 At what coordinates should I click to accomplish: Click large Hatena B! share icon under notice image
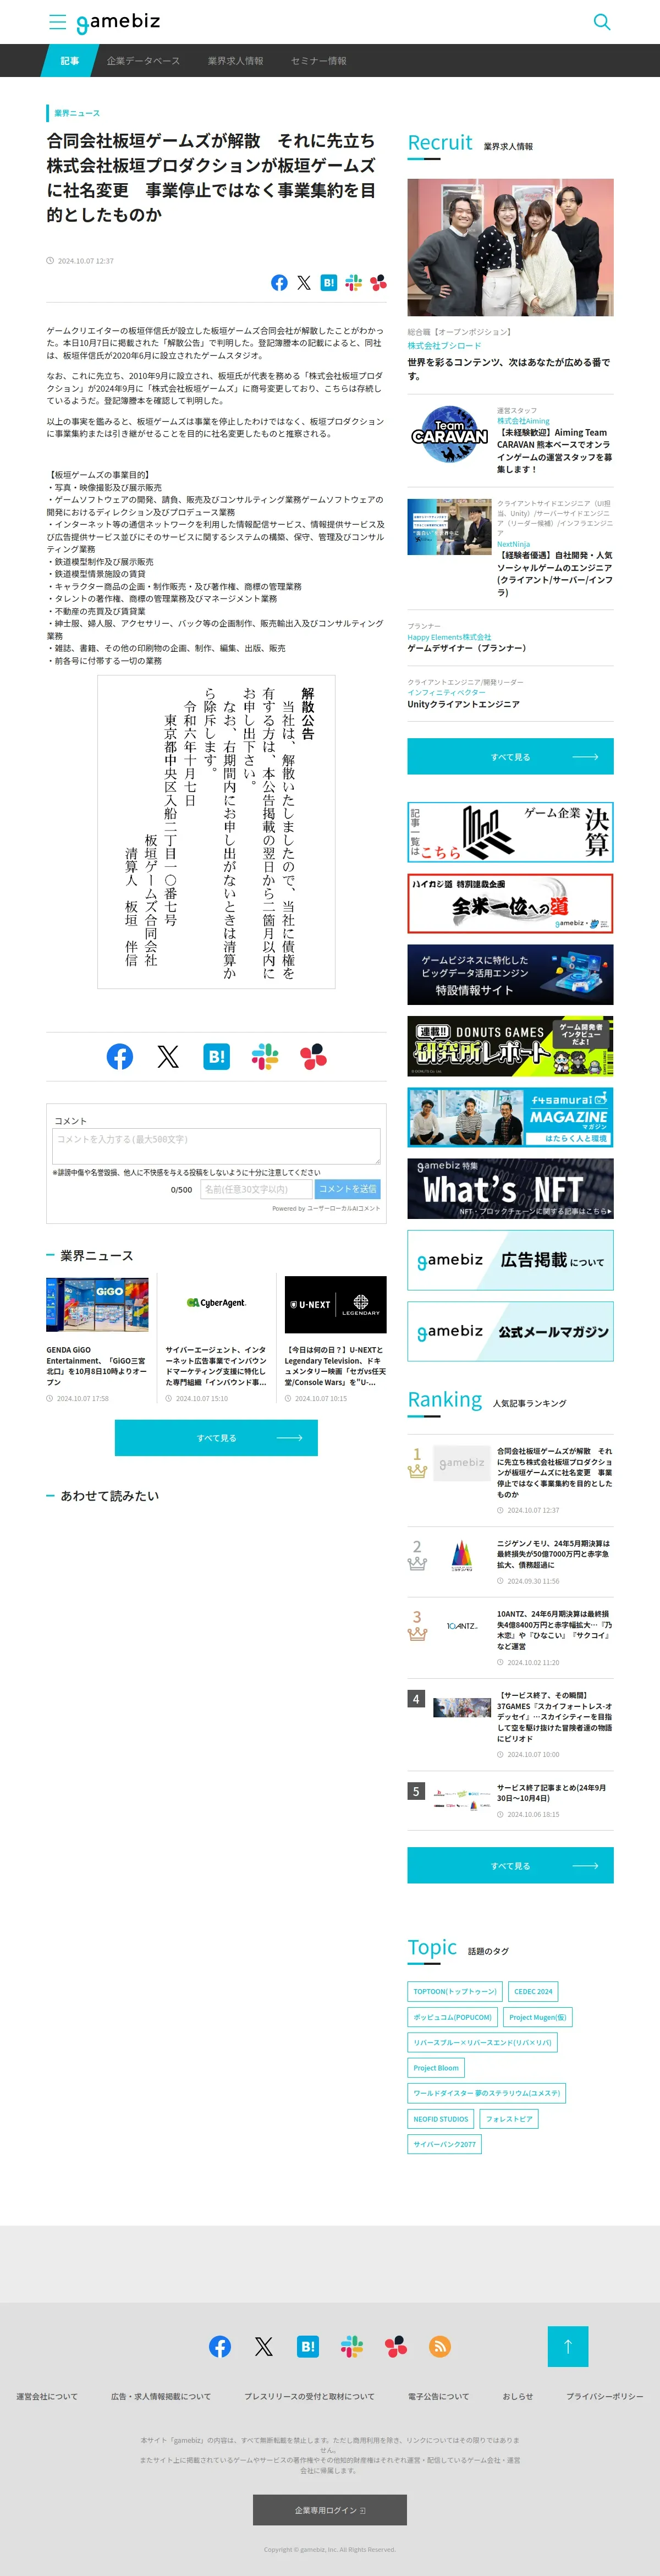point(216,1056)
